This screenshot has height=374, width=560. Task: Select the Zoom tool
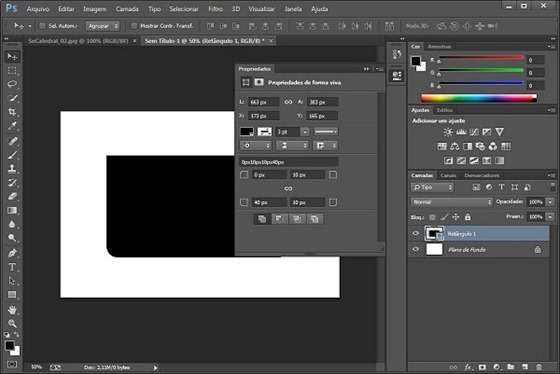click(12, 323)
